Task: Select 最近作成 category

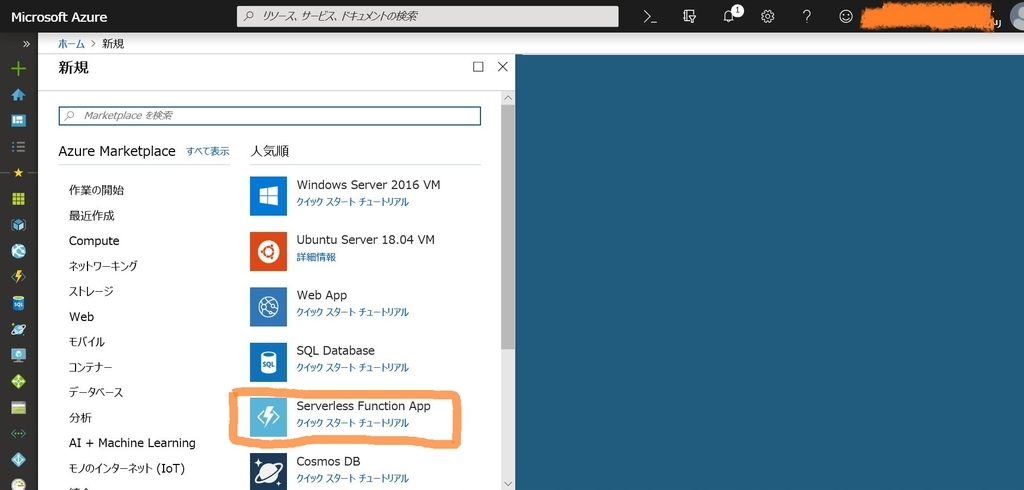Action: click(92, 216)
